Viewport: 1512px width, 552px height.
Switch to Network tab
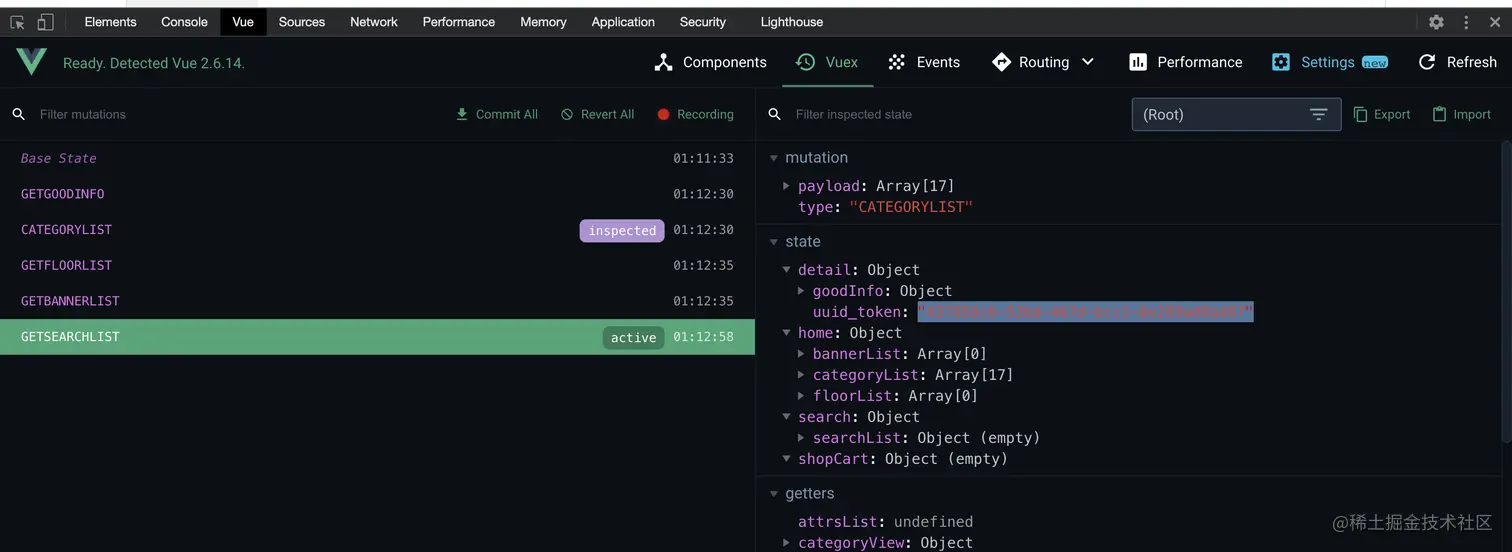pos(374,22)
